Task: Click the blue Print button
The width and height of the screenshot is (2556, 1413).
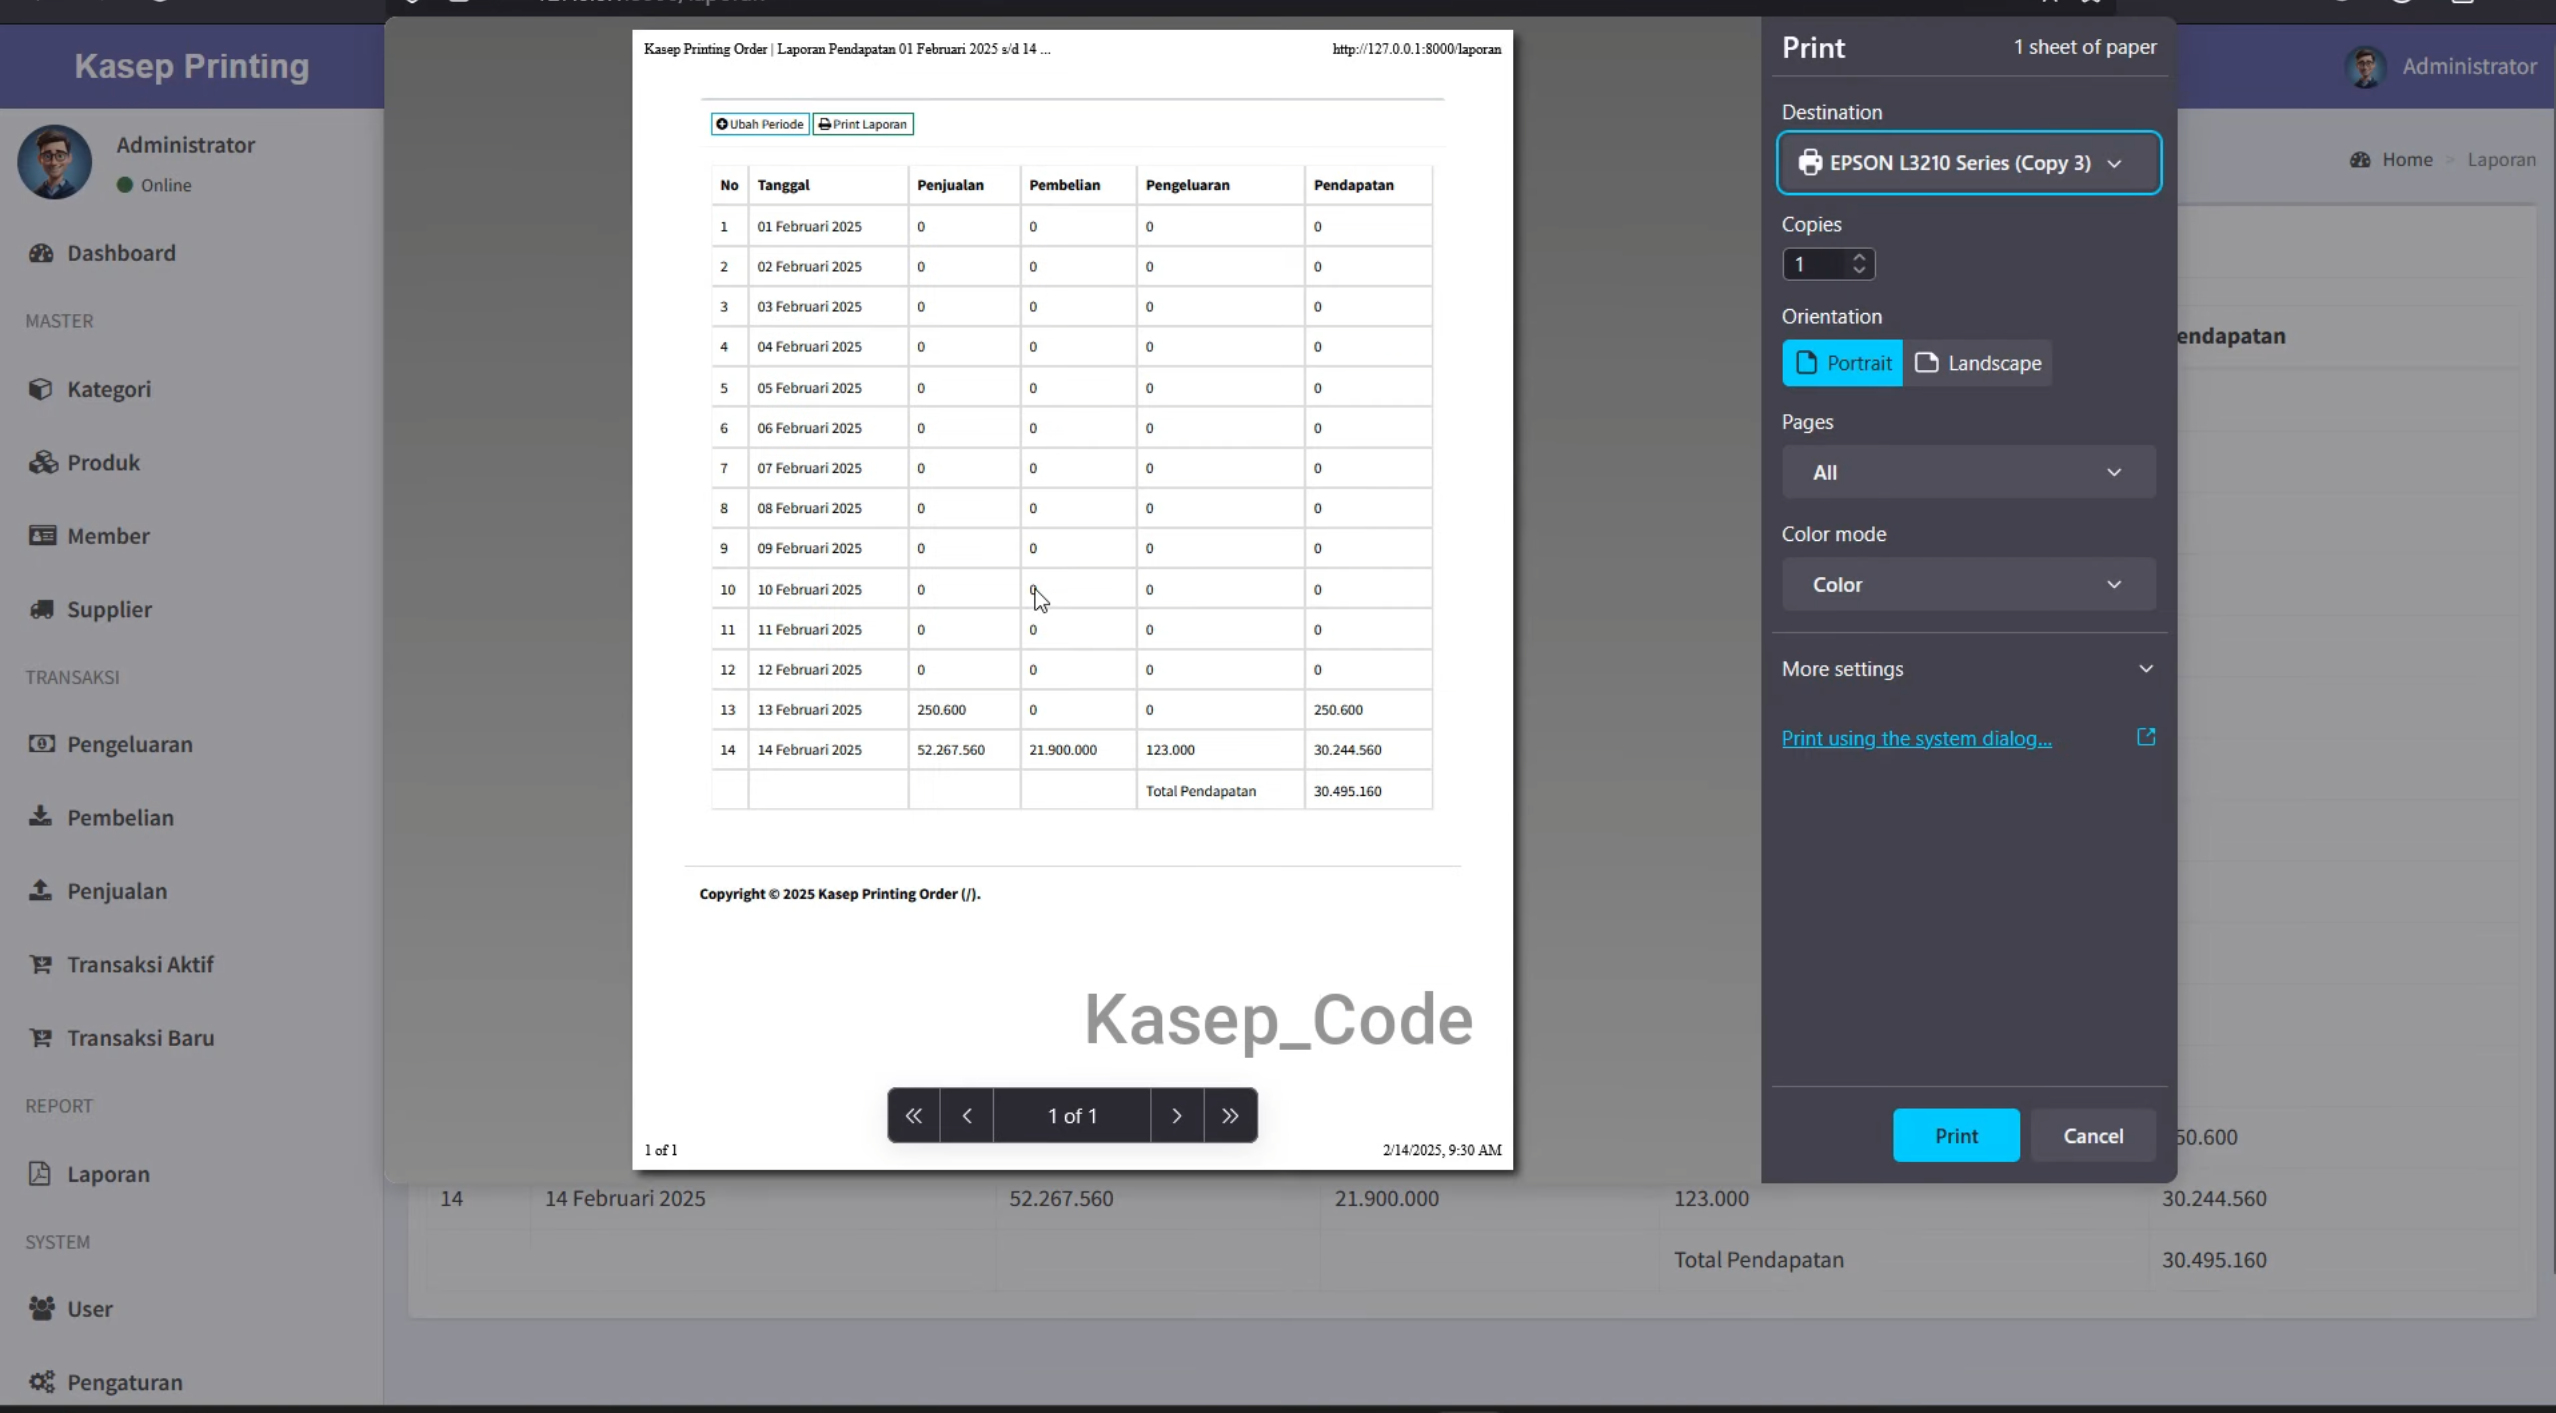Action: click(x=1956, y=1135)
